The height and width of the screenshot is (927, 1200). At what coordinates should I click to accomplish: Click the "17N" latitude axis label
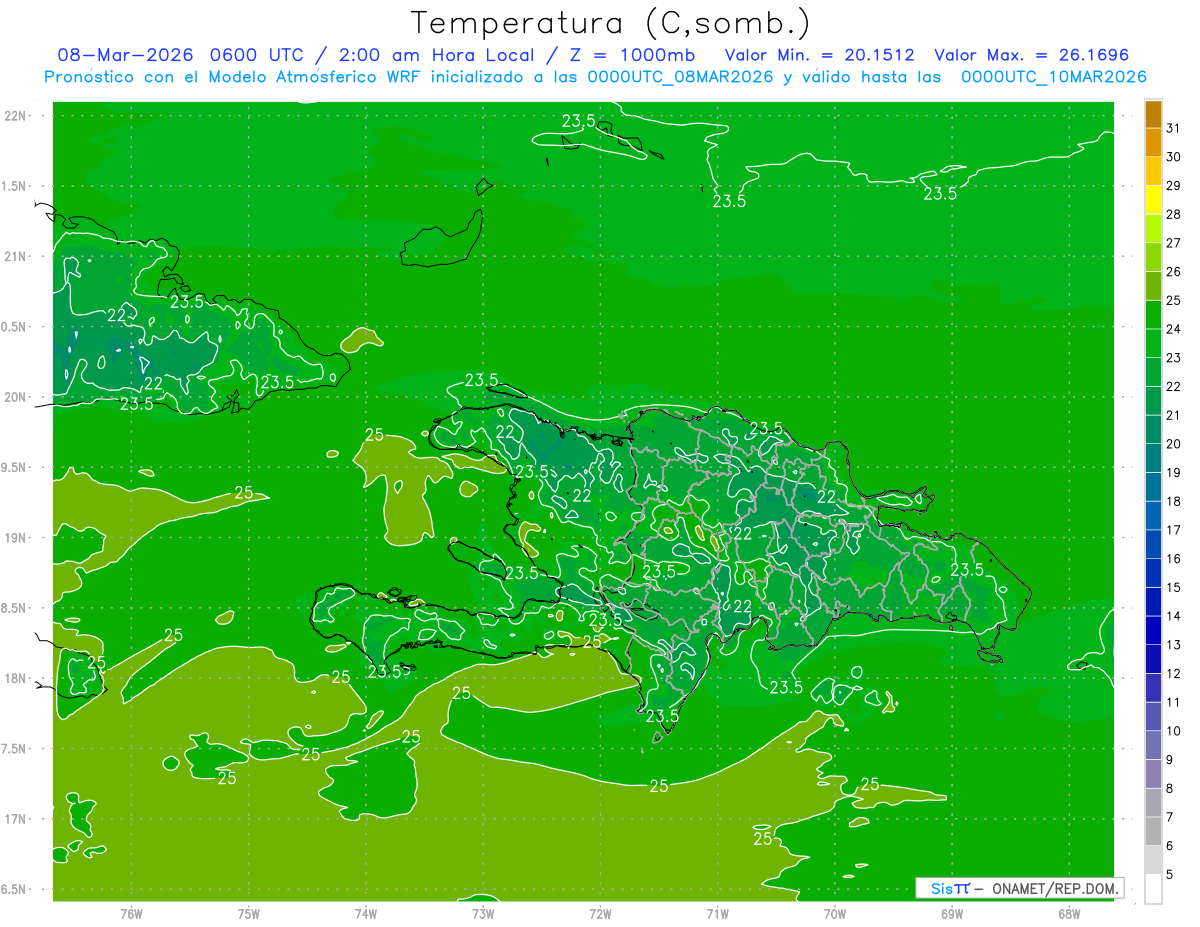[x=15, y=819]
